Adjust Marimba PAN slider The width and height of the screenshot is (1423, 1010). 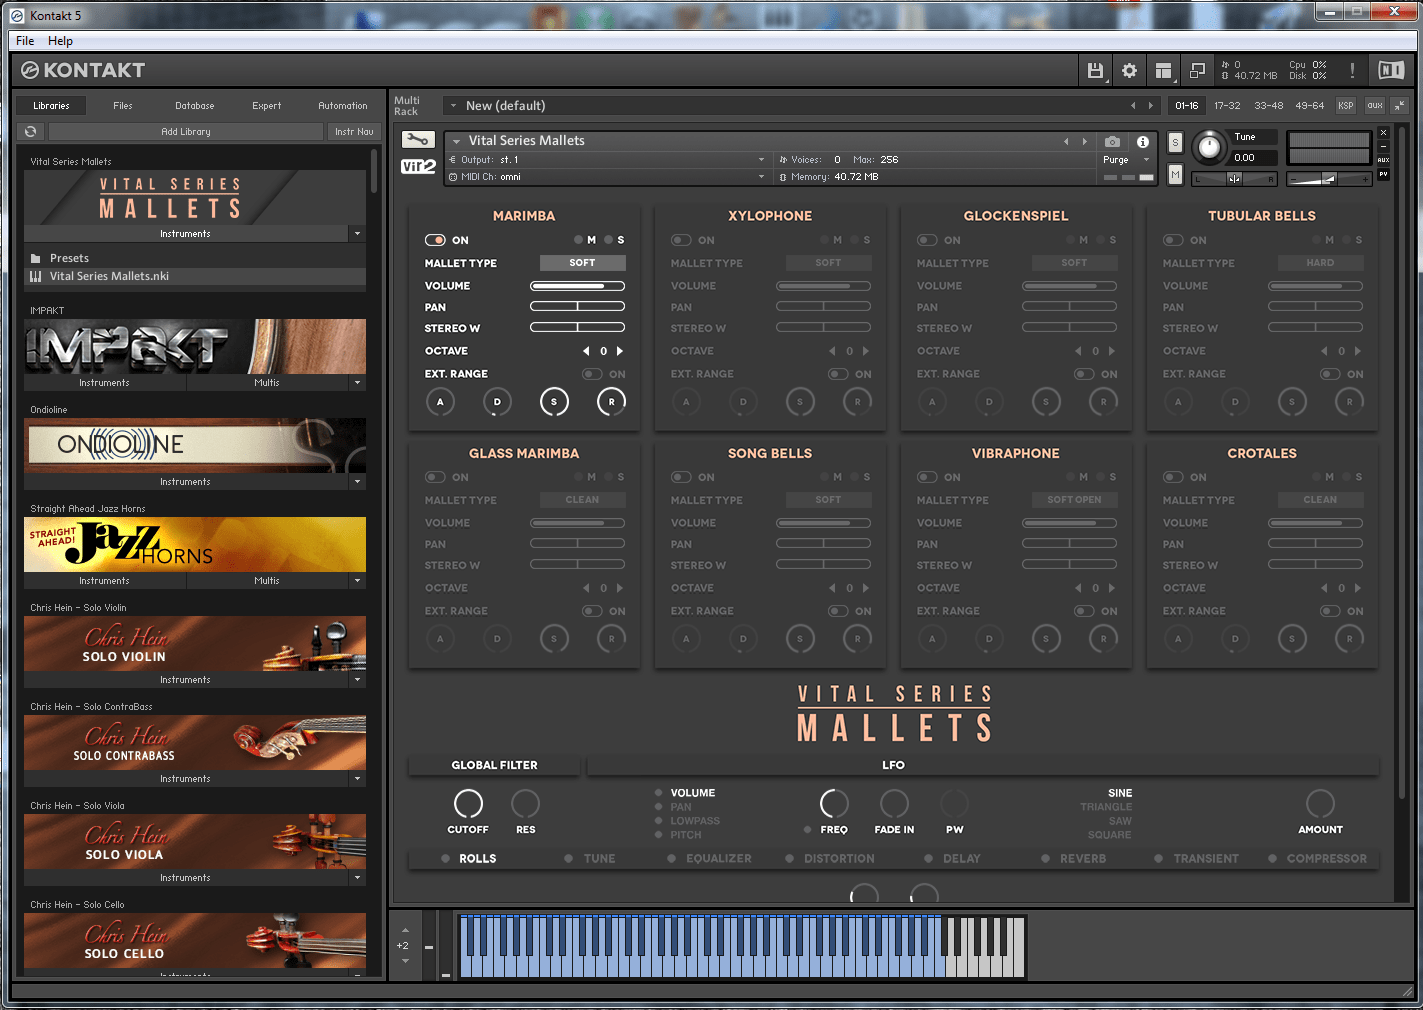(x=577, y=307)
